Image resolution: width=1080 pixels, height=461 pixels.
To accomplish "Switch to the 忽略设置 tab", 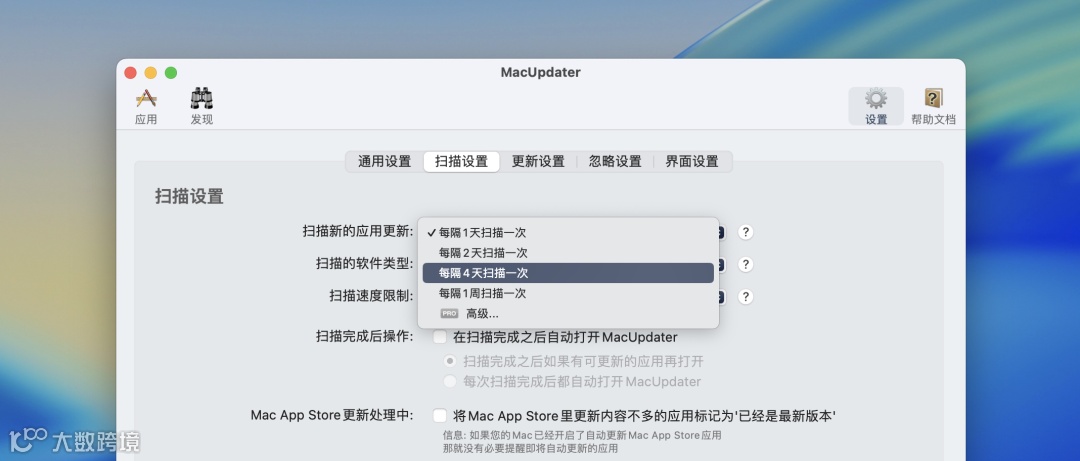I will click(615, 162).
